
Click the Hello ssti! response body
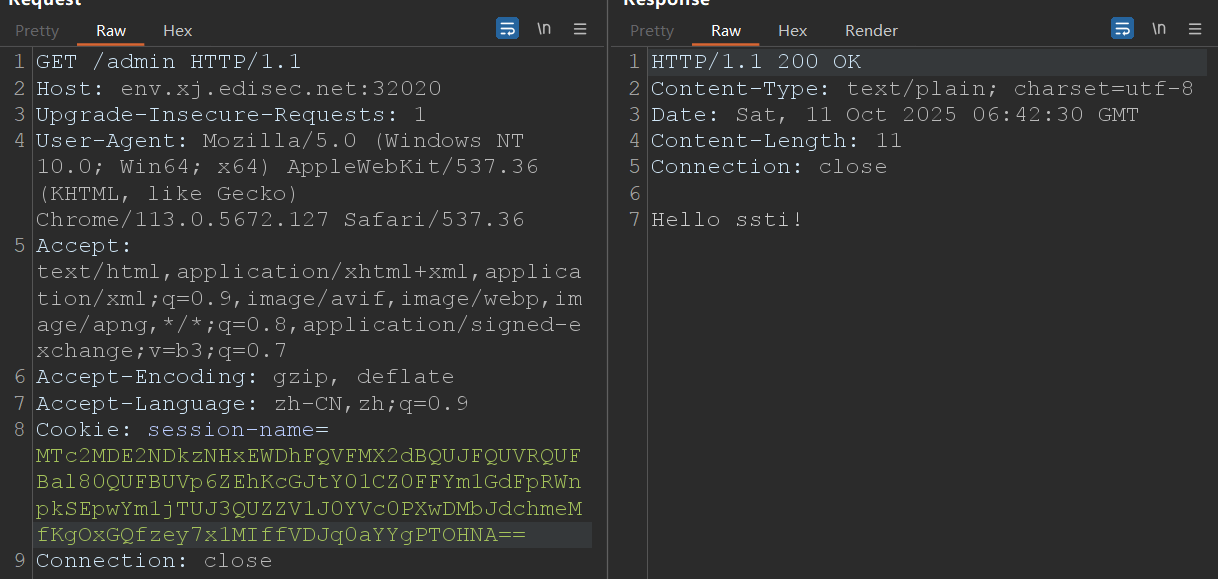click(x=726, y=219)
